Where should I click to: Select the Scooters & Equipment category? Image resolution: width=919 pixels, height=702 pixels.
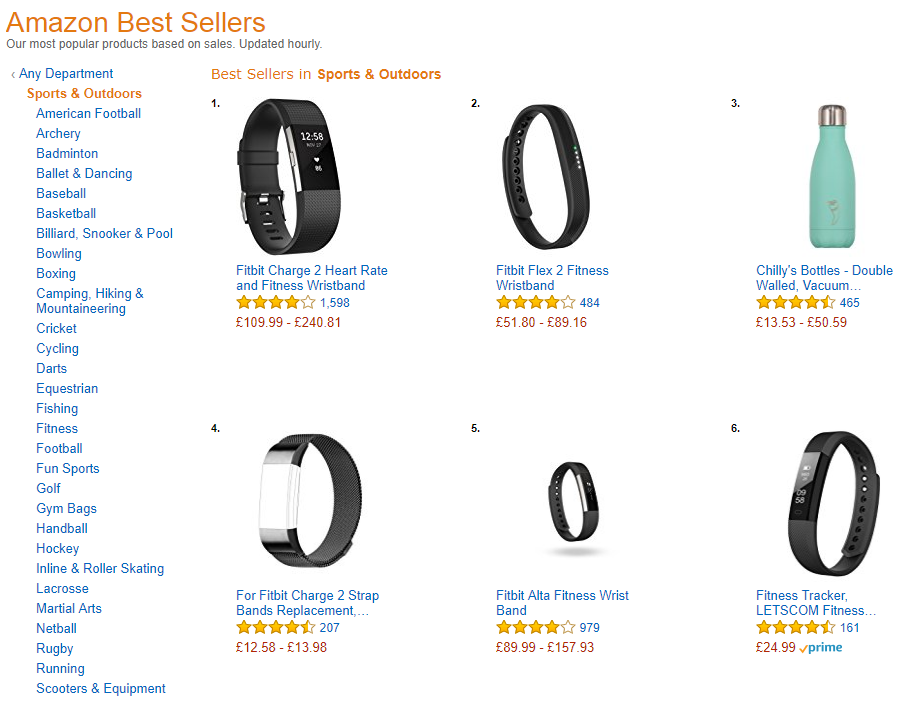[101, 688]
